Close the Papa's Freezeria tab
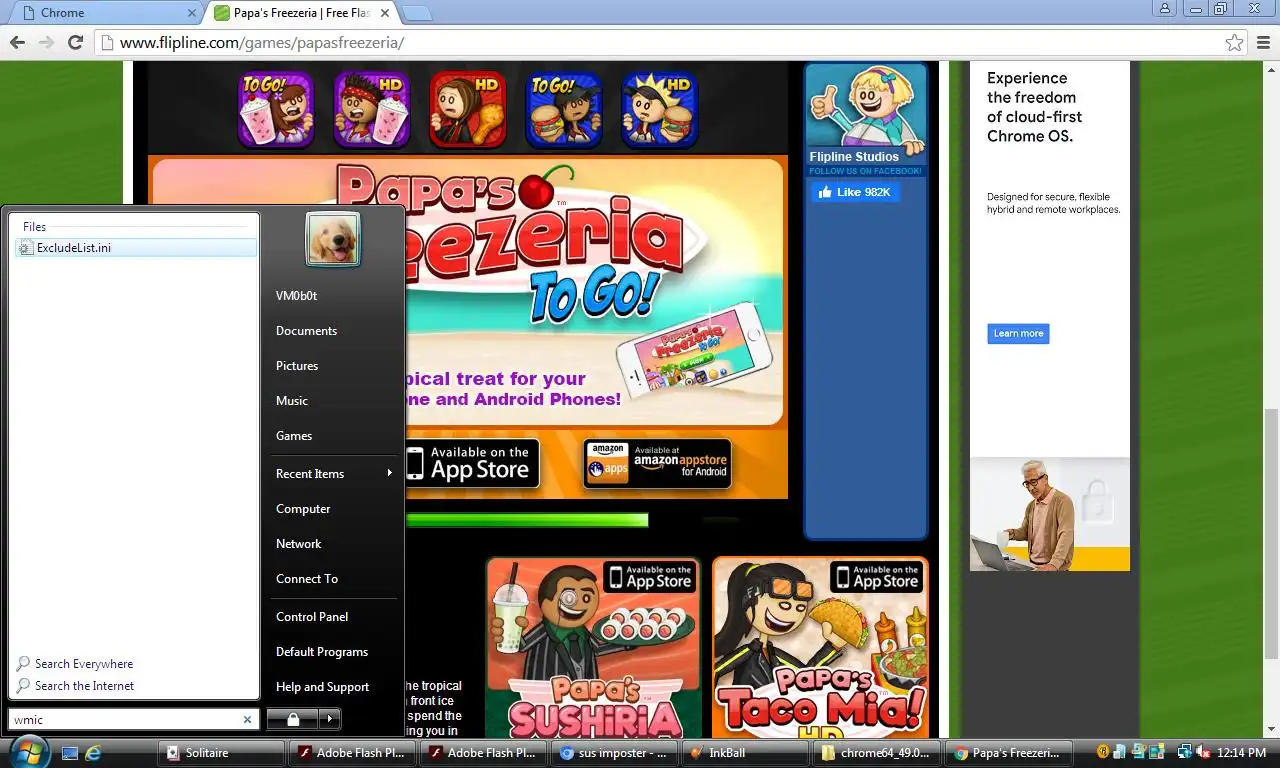 [385, 13]
